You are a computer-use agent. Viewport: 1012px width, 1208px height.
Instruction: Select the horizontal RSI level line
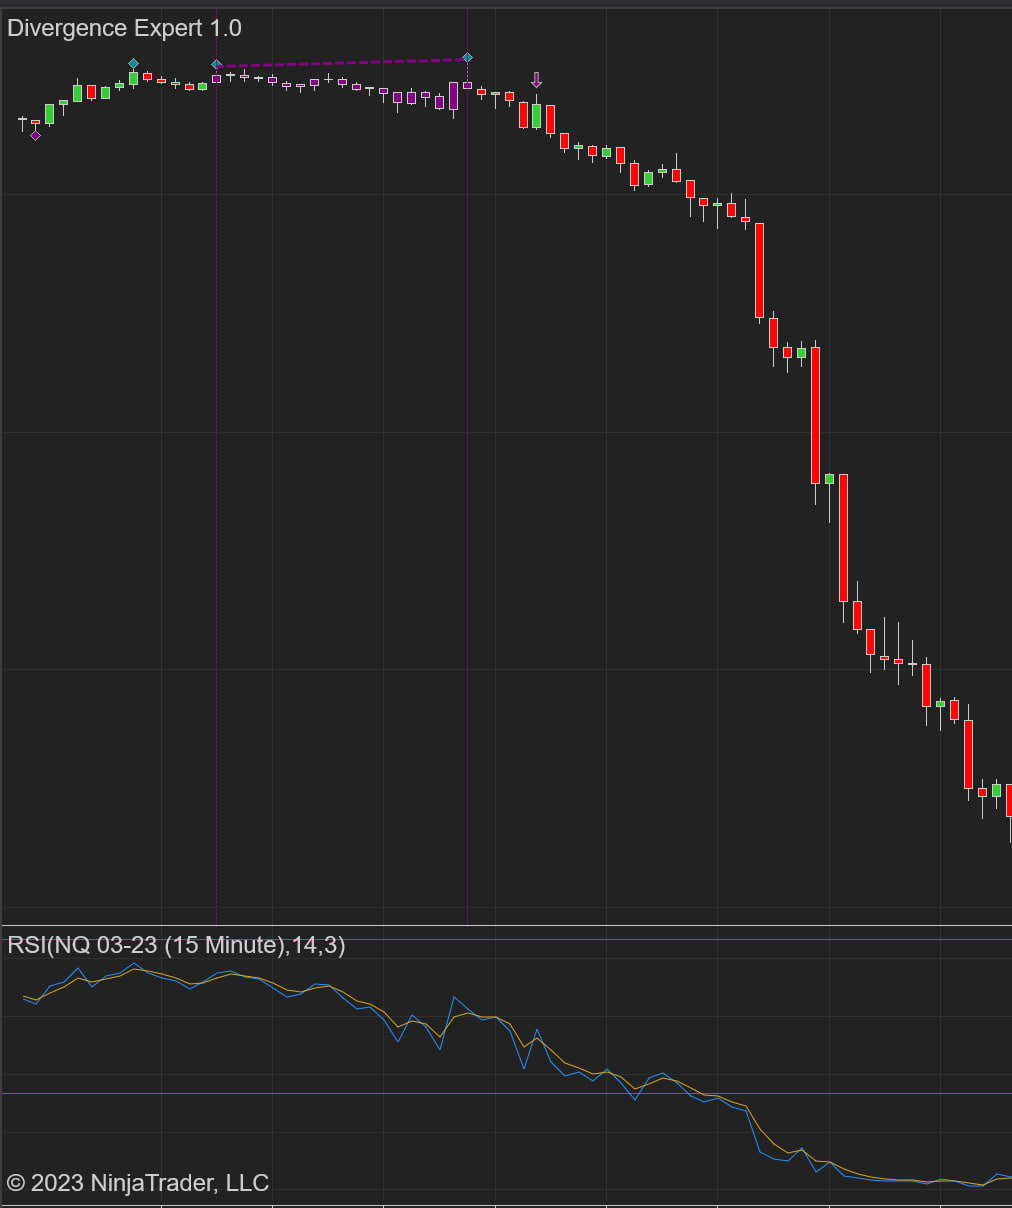tap(506, 1094)
